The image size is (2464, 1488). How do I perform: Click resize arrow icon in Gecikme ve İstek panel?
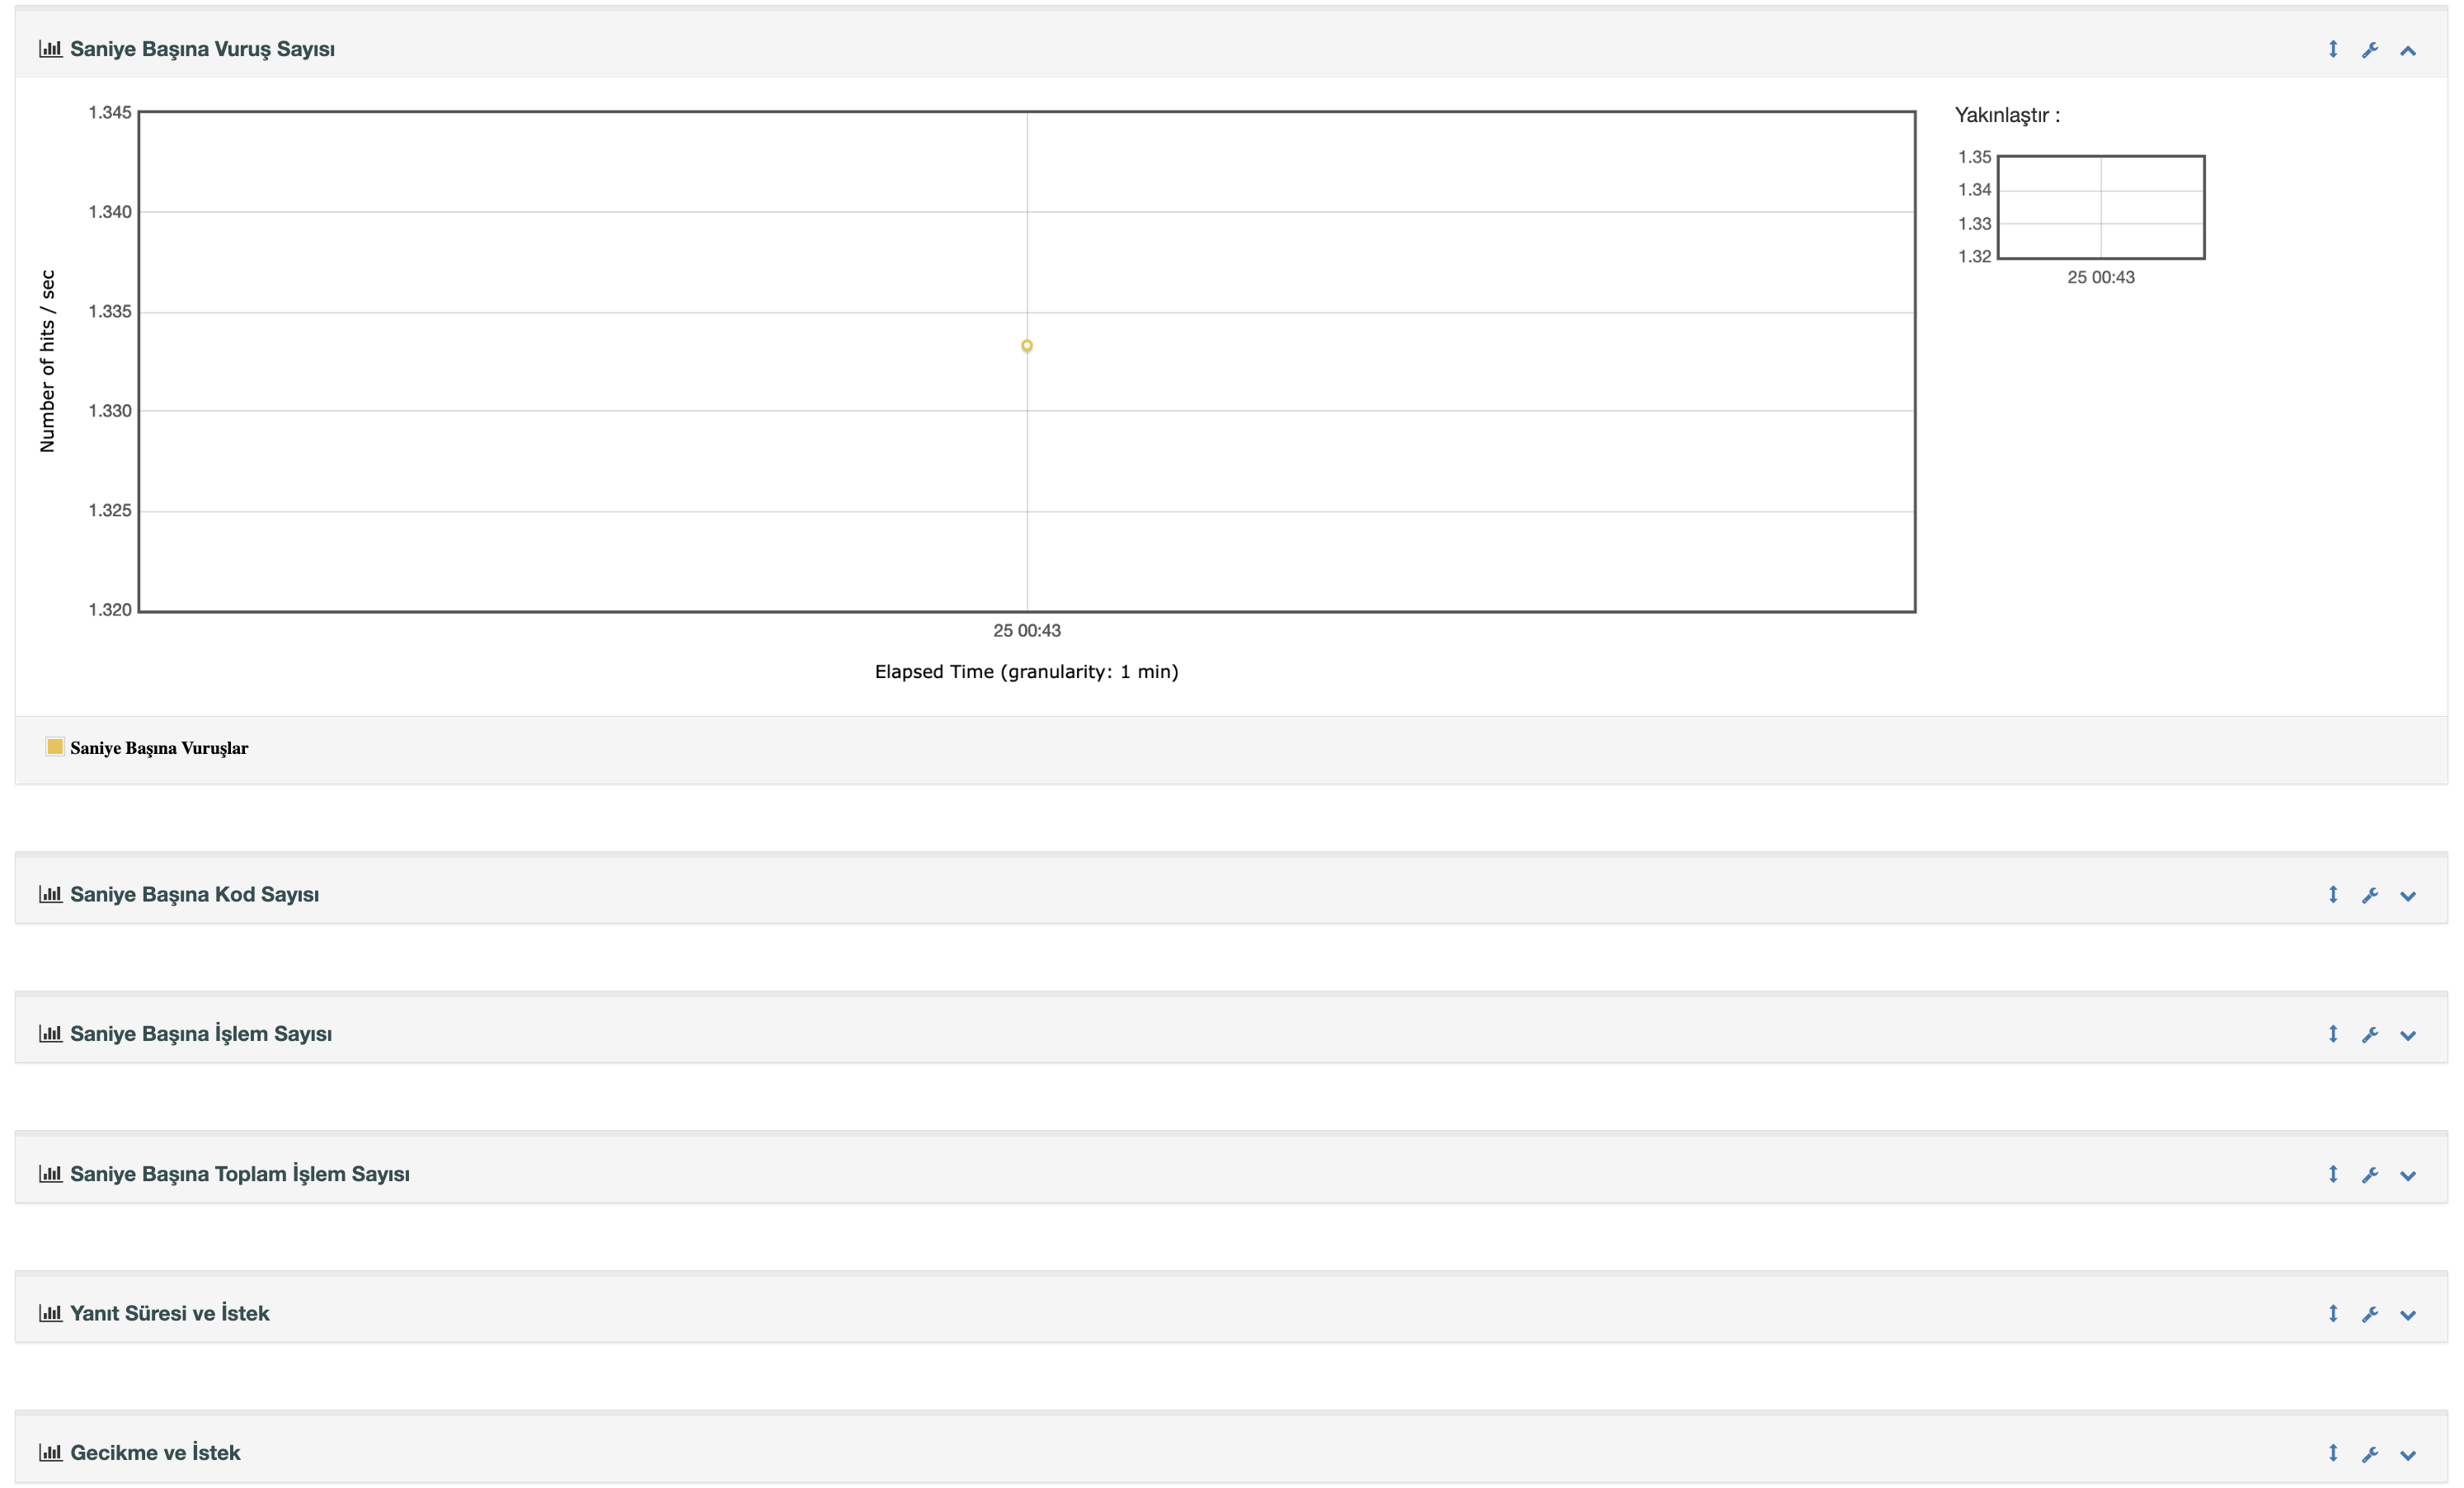pos(2332,1453)
